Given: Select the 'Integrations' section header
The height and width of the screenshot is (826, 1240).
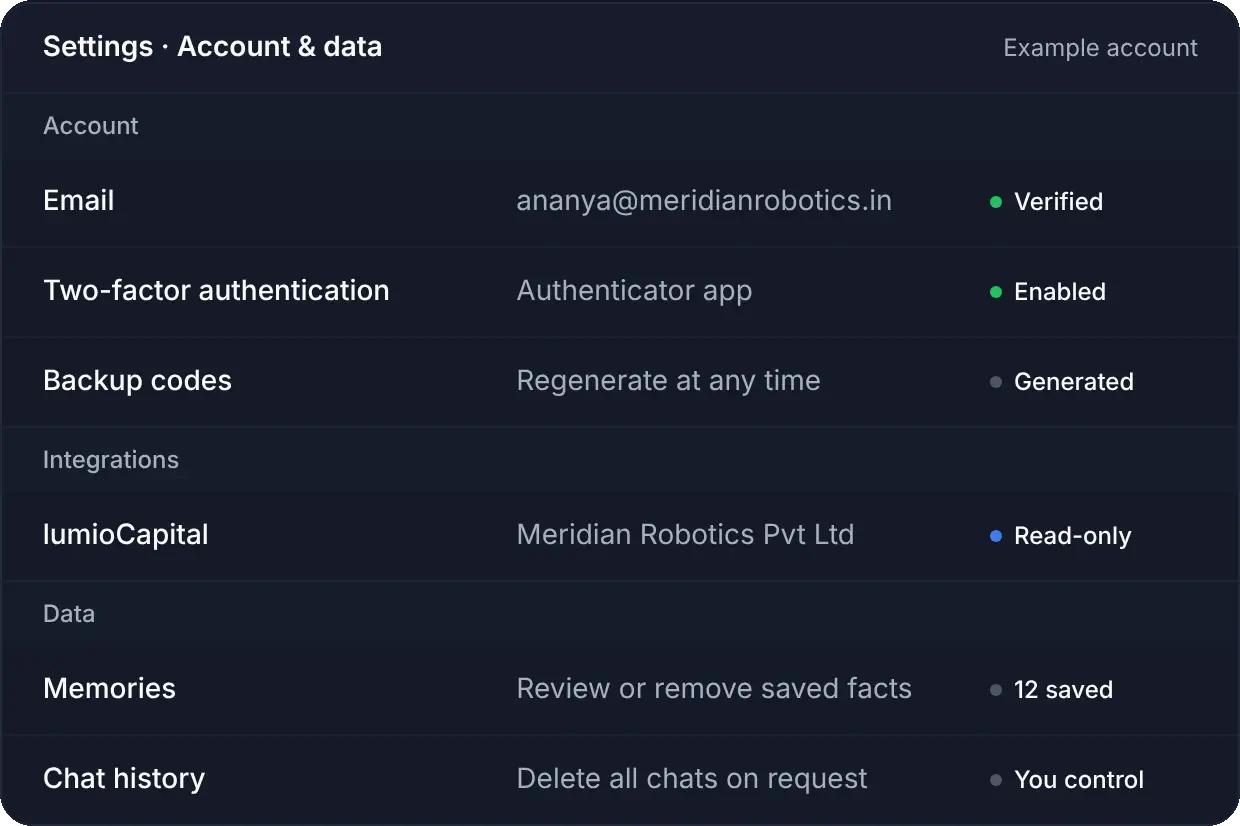Looking at the screenshot, I should [111, 460].
